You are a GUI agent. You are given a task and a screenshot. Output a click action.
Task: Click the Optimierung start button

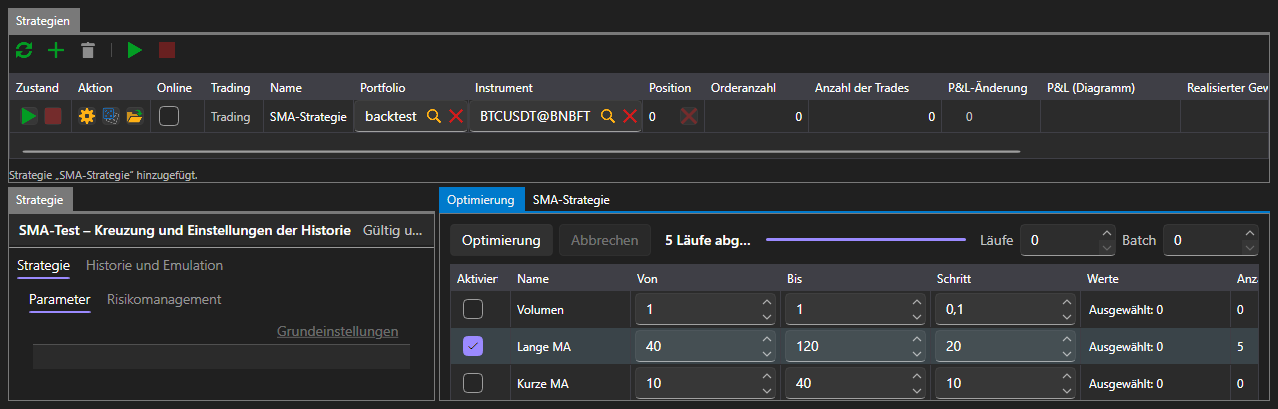click(501, 240)
